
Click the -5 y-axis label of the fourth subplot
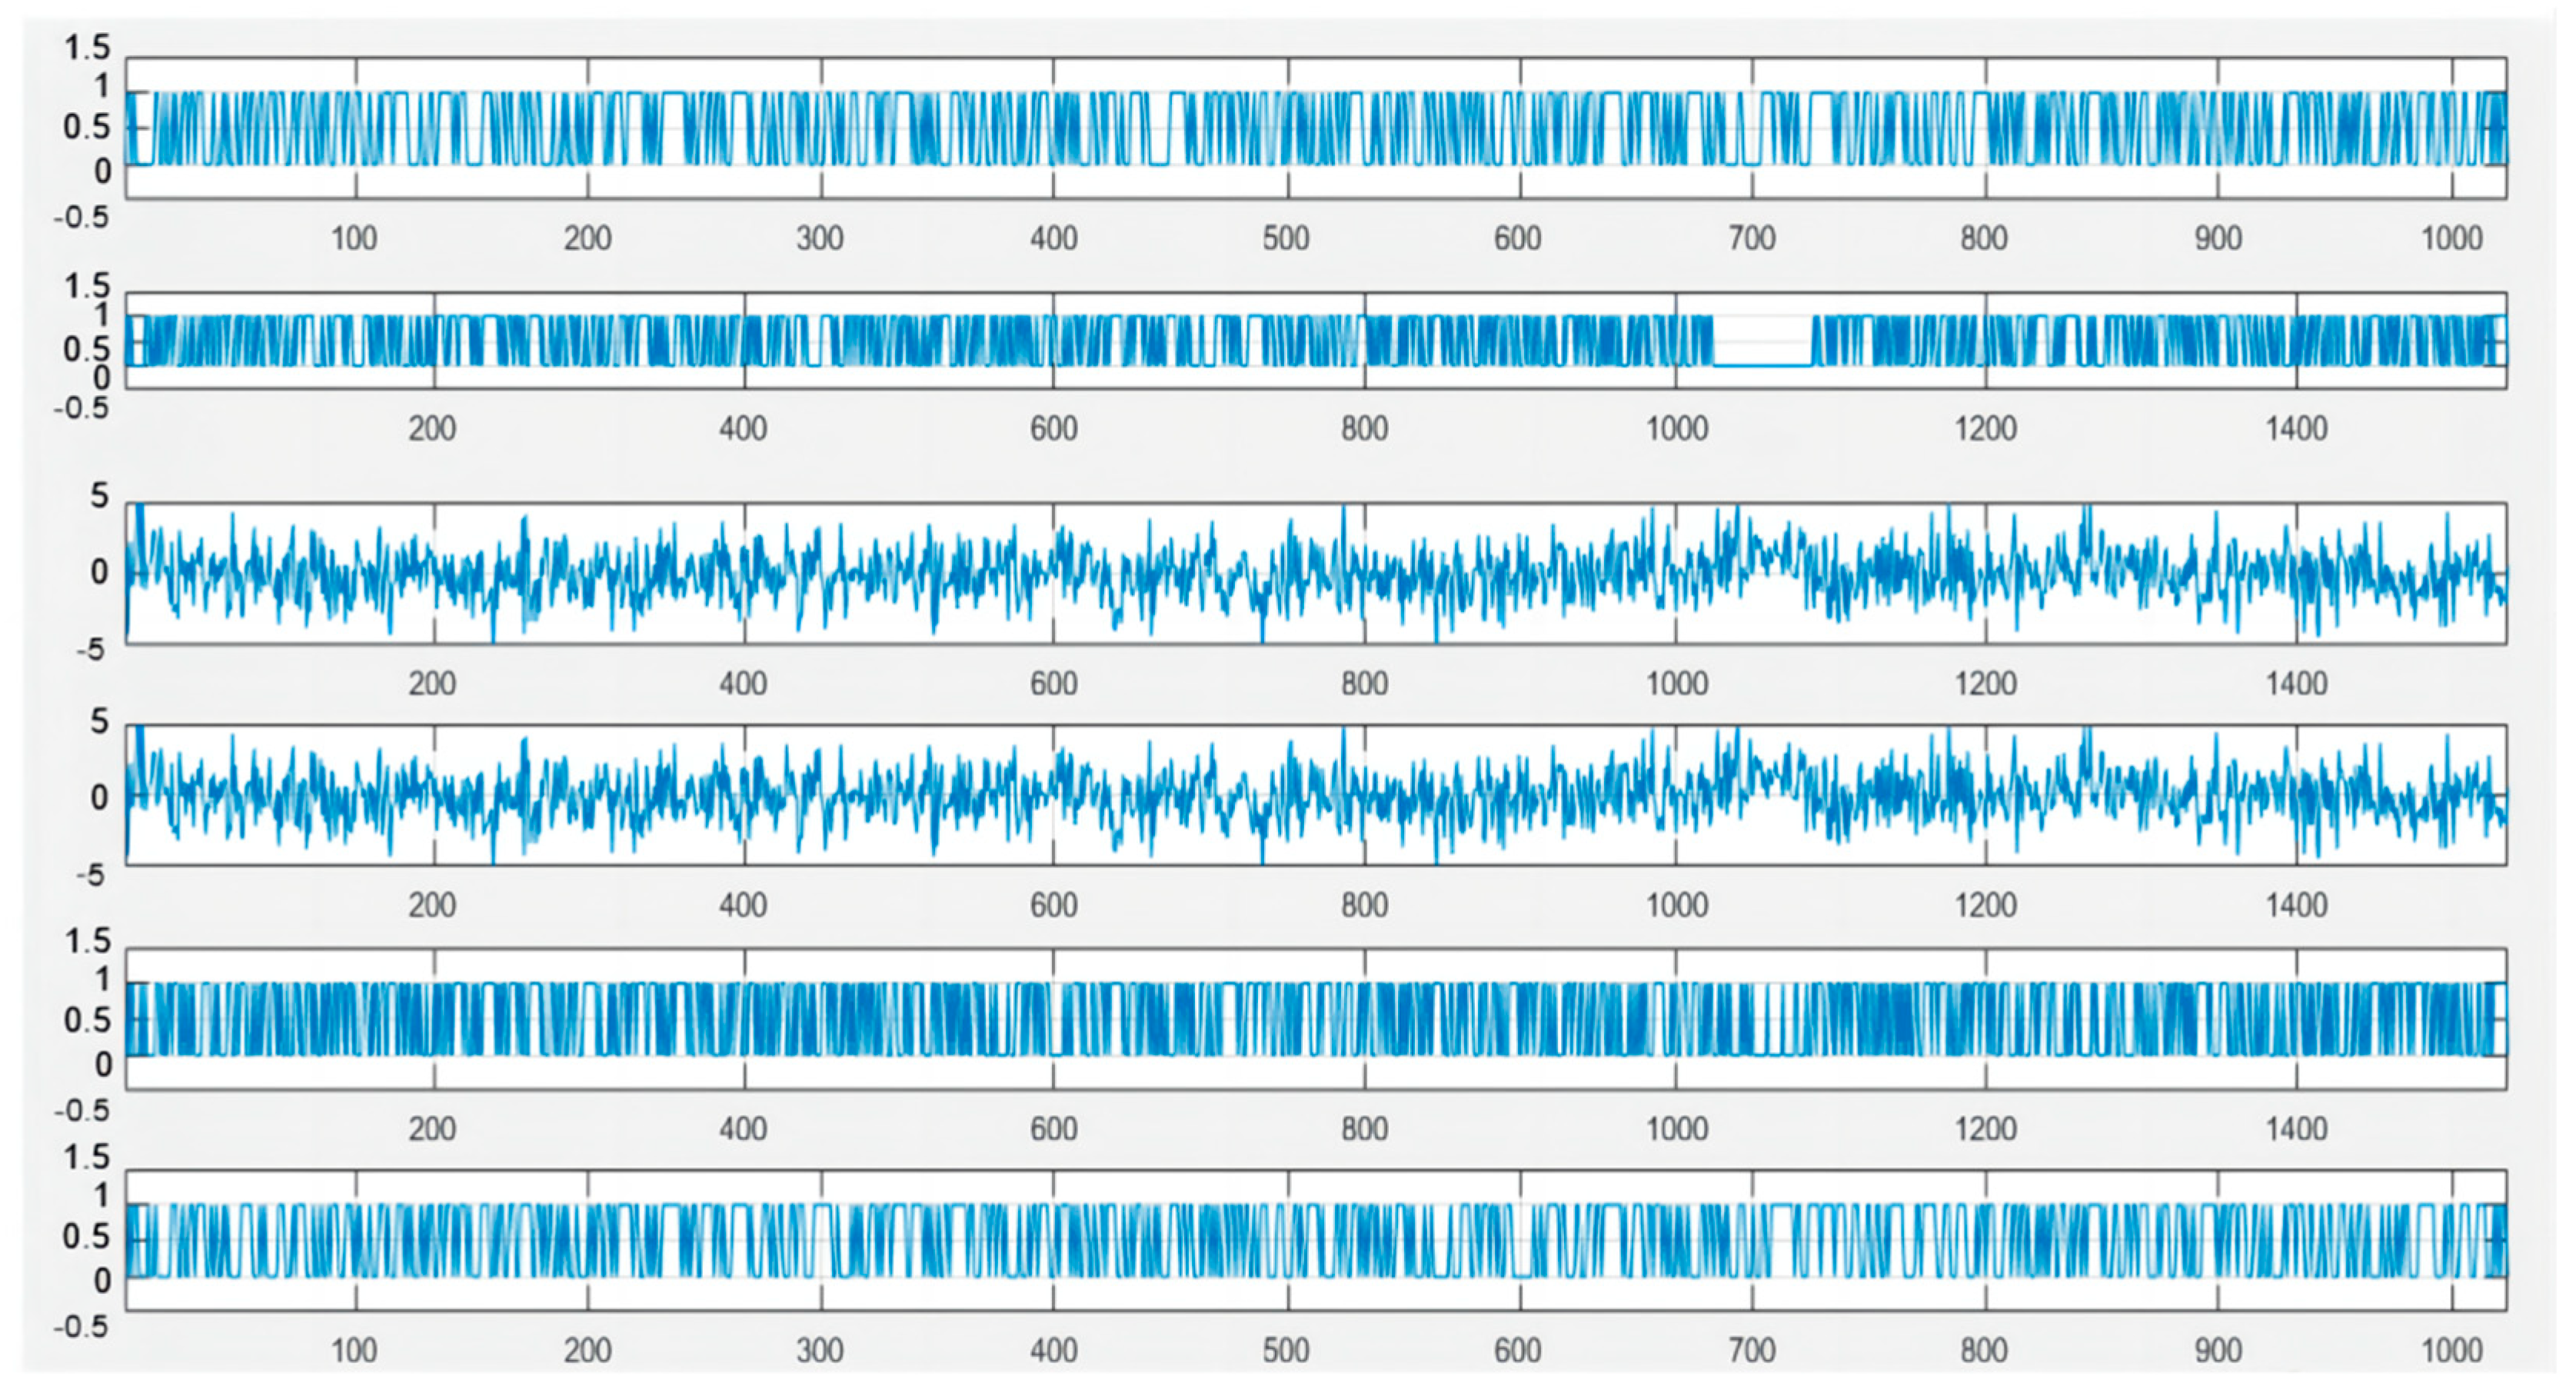pyautogui.click(x=90, y=875)
